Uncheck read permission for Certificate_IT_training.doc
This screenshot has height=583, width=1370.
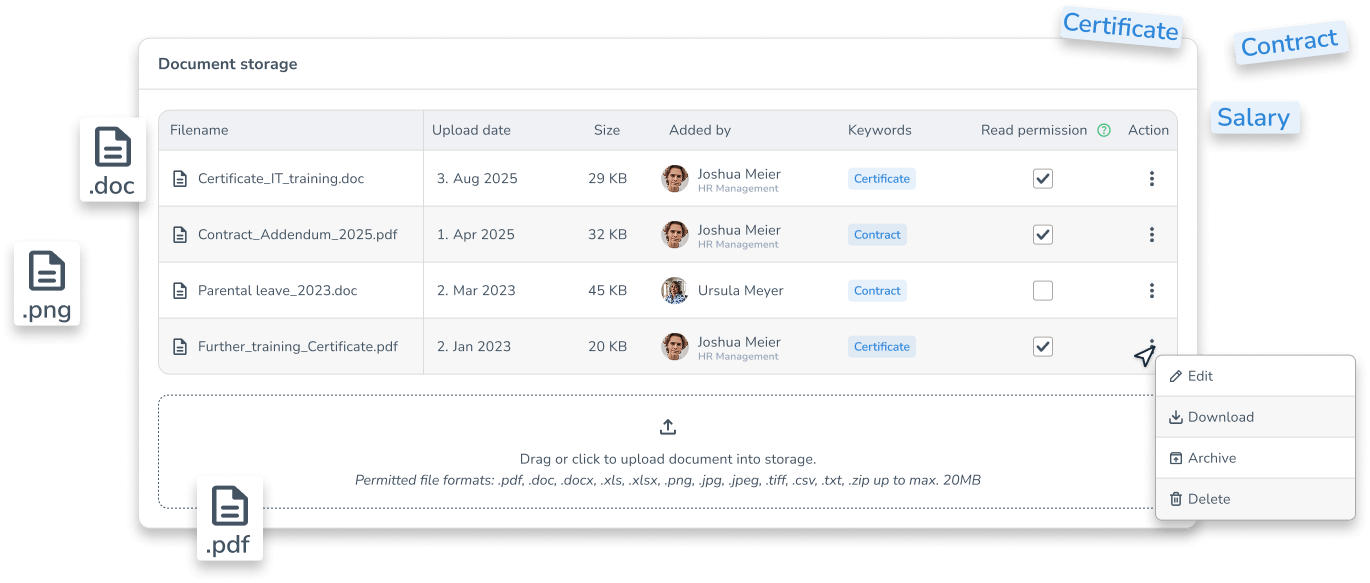[x=1043, y=178]
